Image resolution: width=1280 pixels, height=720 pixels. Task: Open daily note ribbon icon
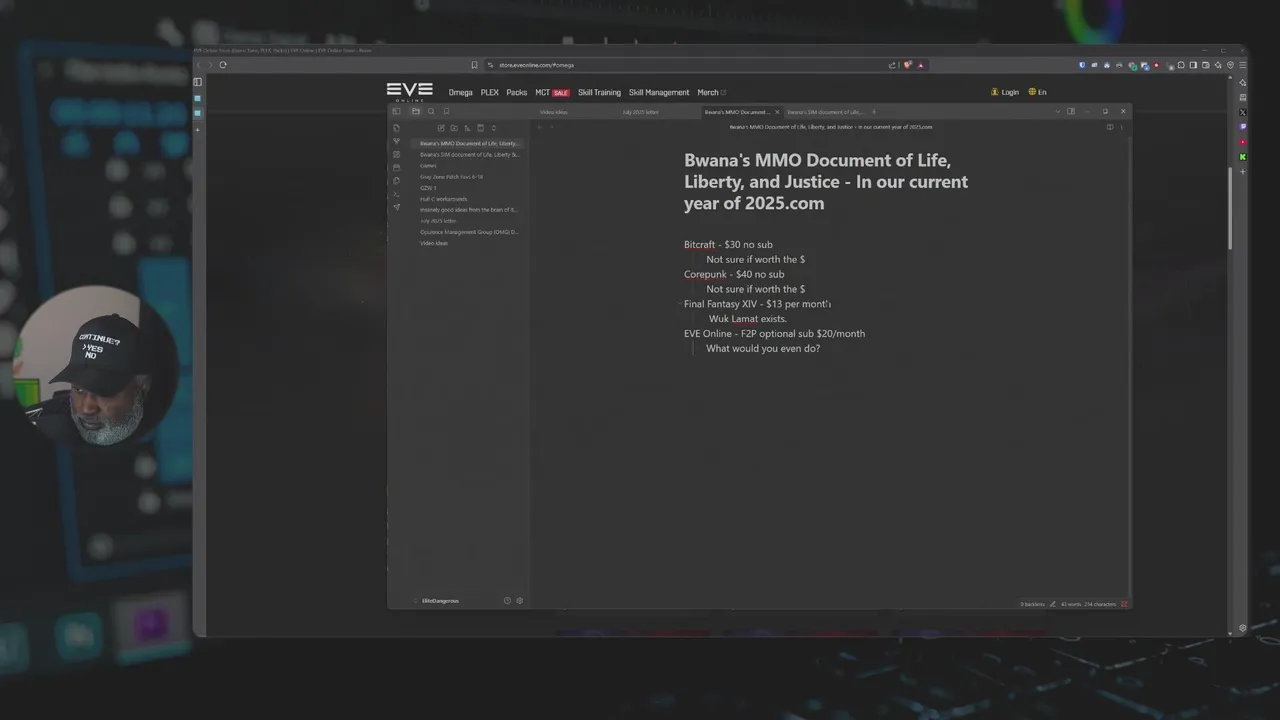click(x=396, y=167)
